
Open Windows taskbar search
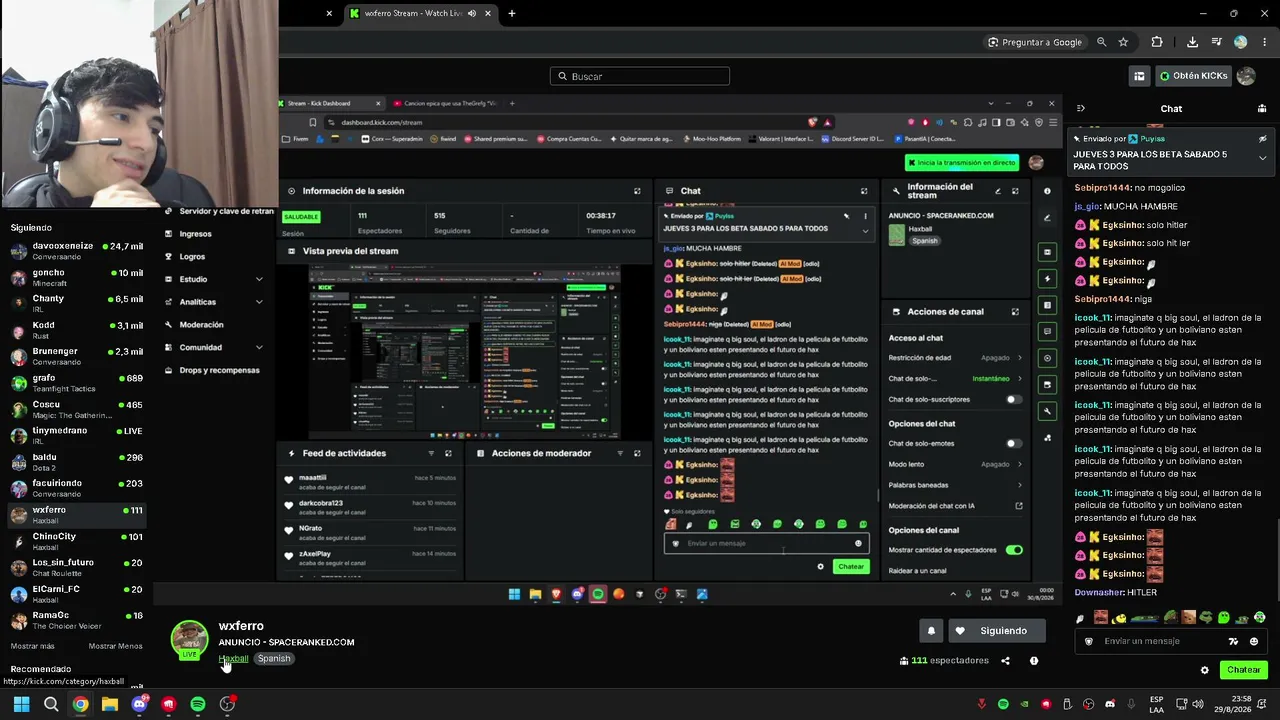point(51,704)
